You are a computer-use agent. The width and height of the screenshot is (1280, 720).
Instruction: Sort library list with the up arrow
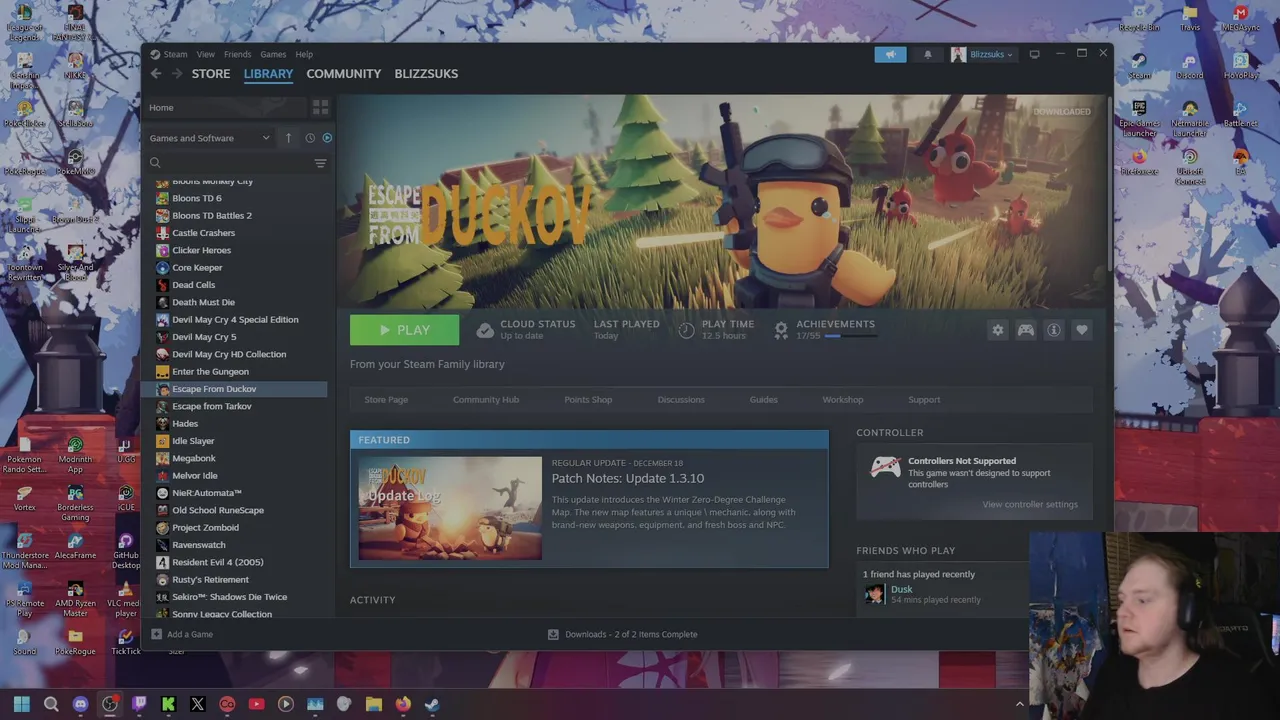pos(288,138)
